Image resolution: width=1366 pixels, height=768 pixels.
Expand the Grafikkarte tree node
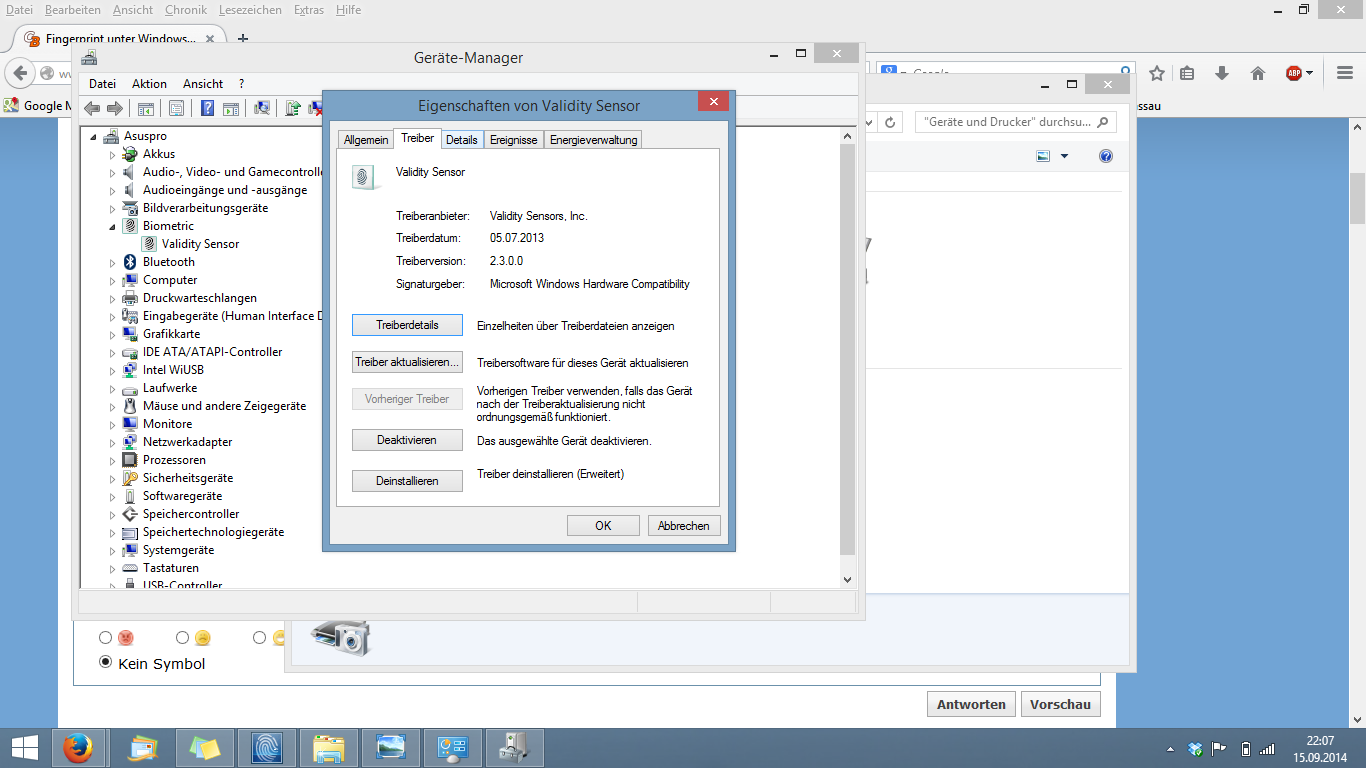pyautogui.click(x=113, y=334)
